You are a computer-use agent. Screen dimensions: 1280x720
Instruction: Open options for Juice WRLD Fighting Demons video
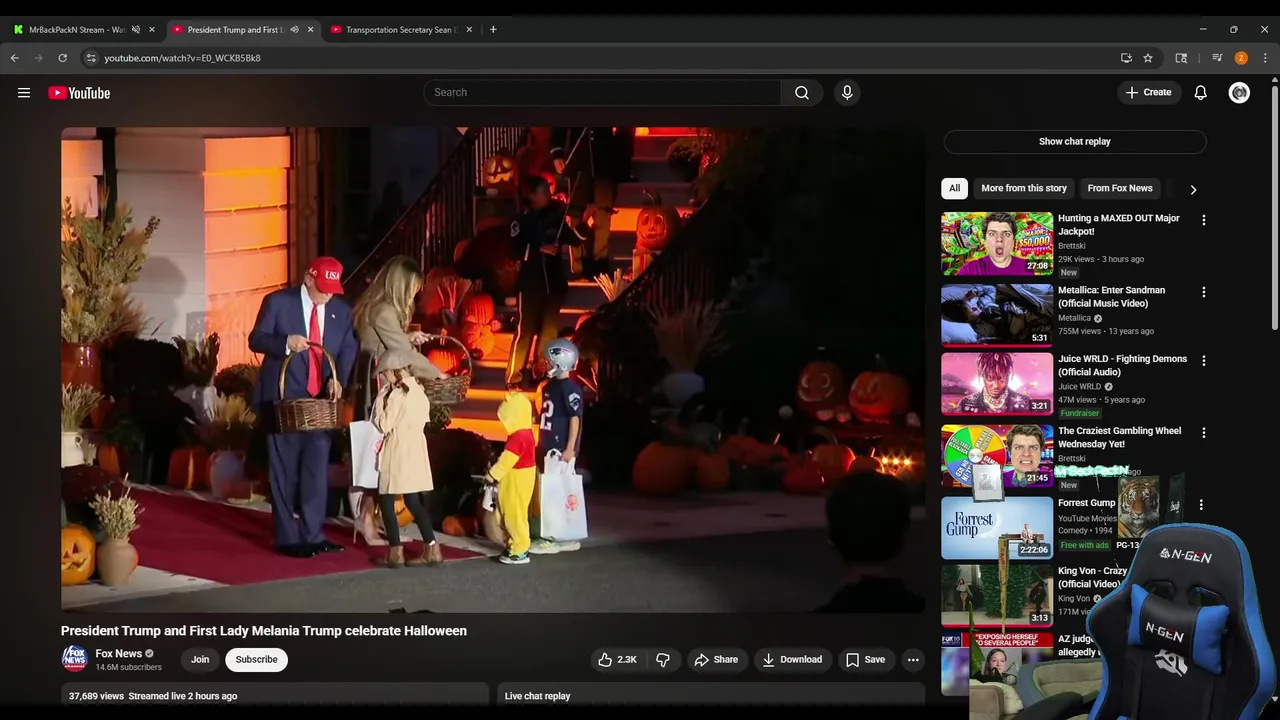pyautogui.click(x=1203, y=360)
